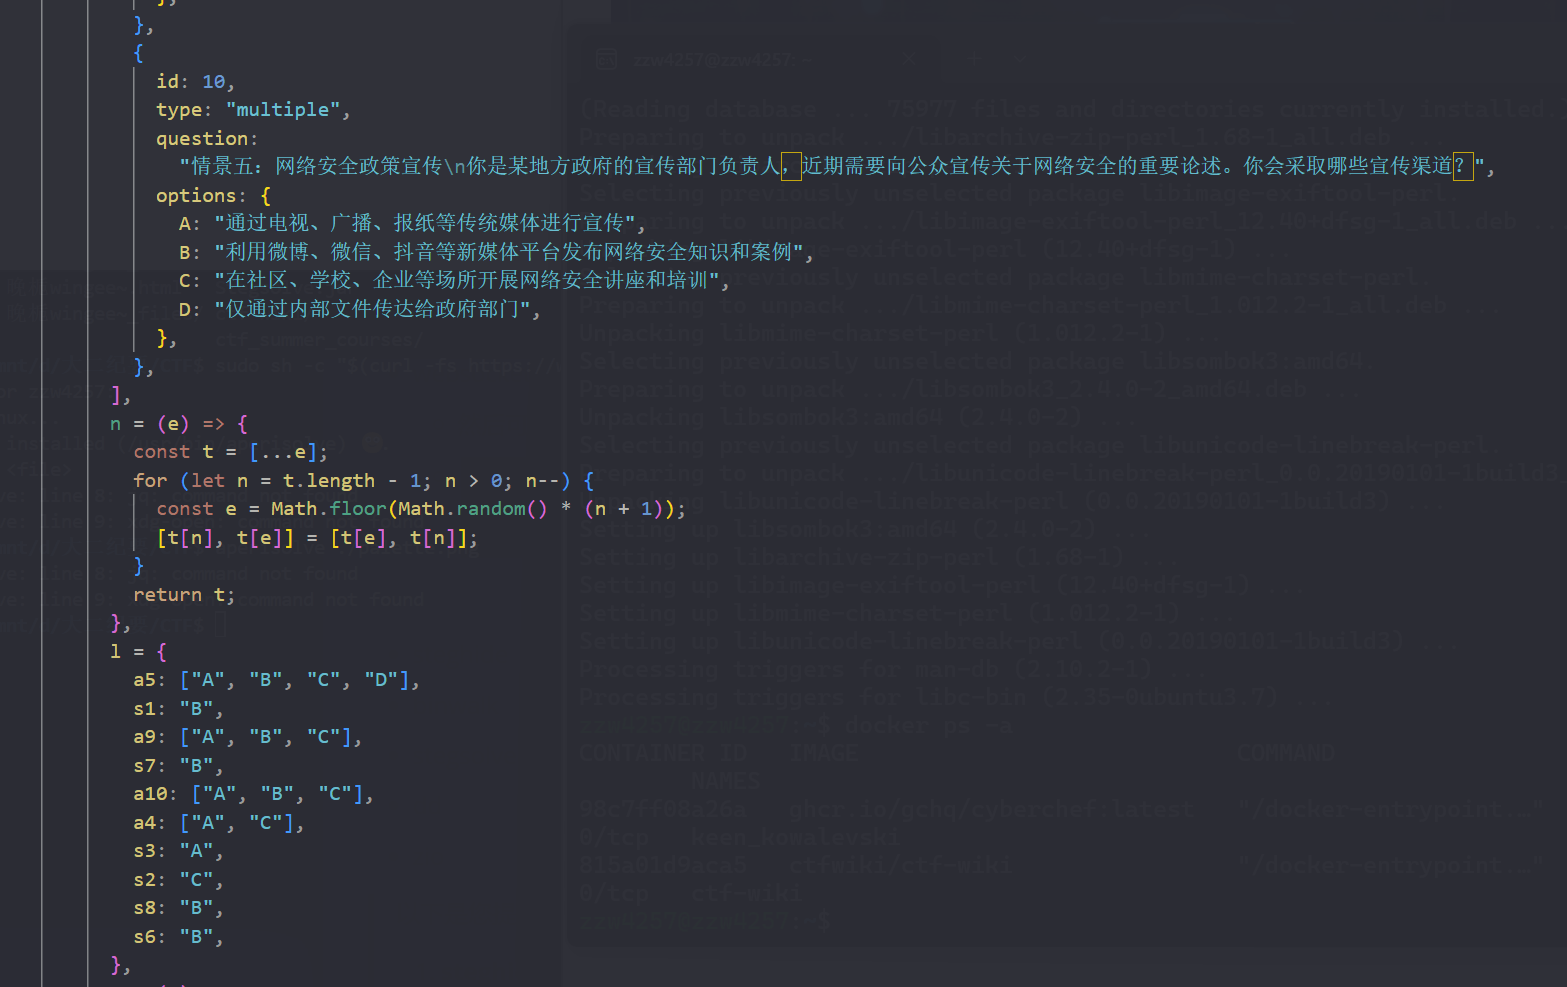Click the terminal icon on the zzw4257 tab
1567x987 pixels.
pos(606,59)
